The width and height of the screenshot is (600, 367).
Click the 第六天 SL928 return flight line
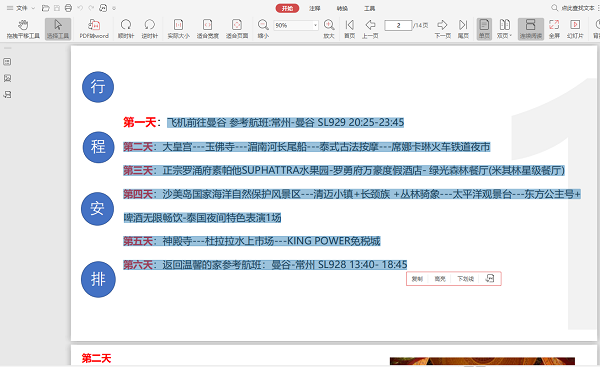coord(265,264)
